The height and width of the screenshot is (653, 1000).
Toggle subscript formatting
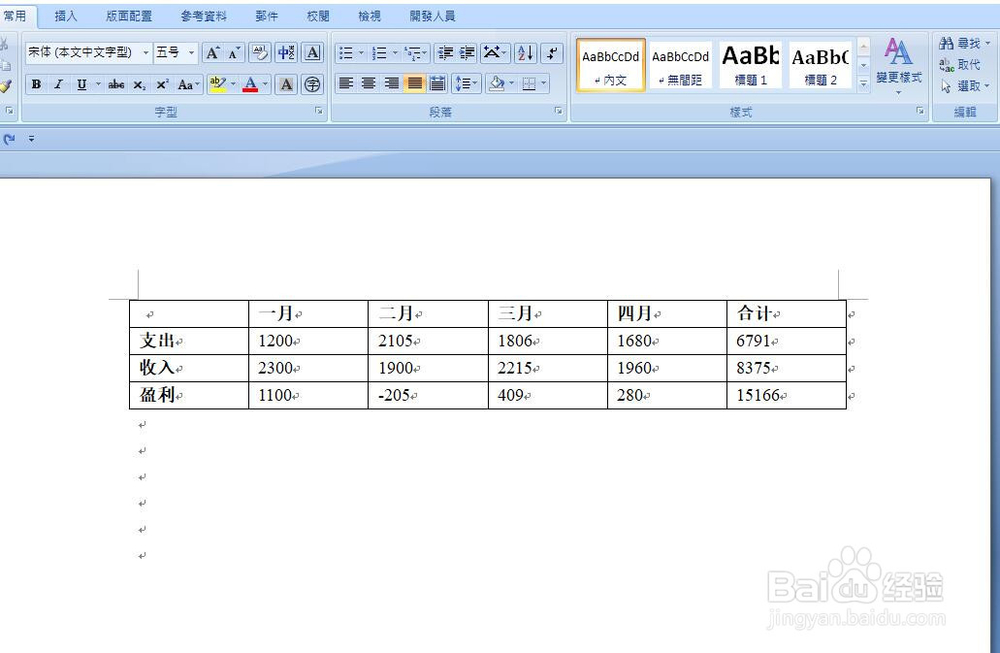(x=139, y=84)
